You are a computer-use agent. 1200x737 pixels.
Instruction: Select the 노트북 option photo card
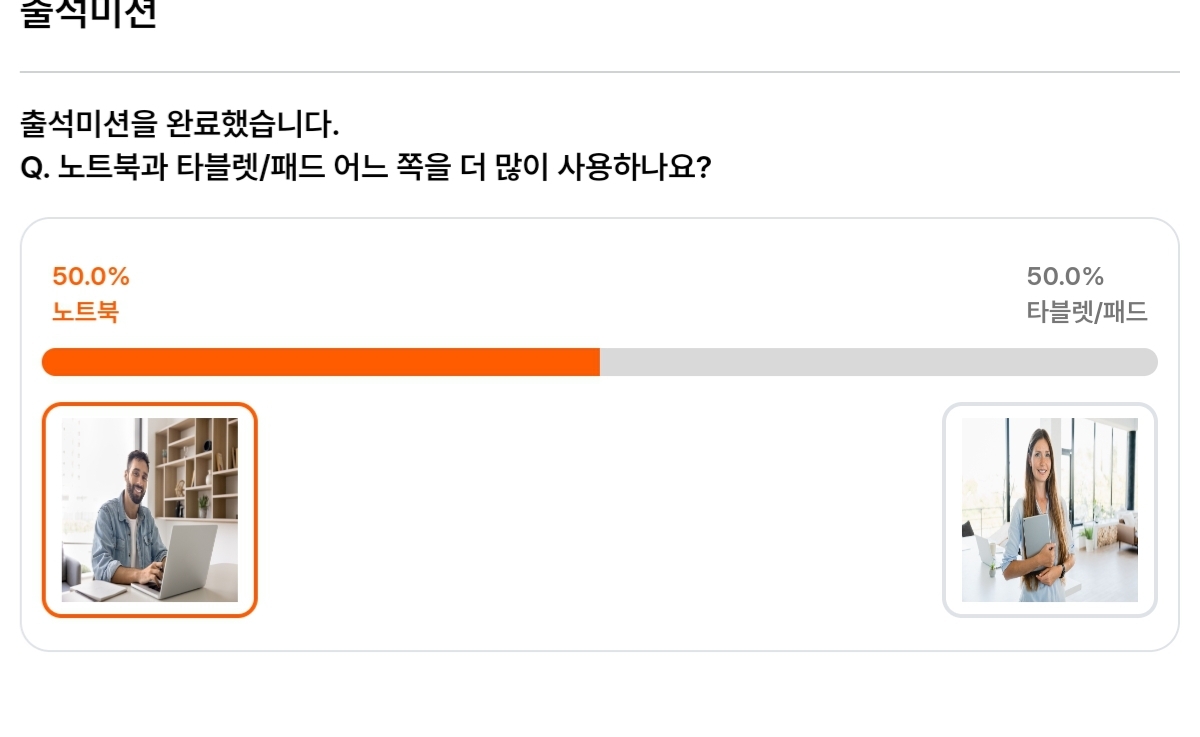[150, 510]
